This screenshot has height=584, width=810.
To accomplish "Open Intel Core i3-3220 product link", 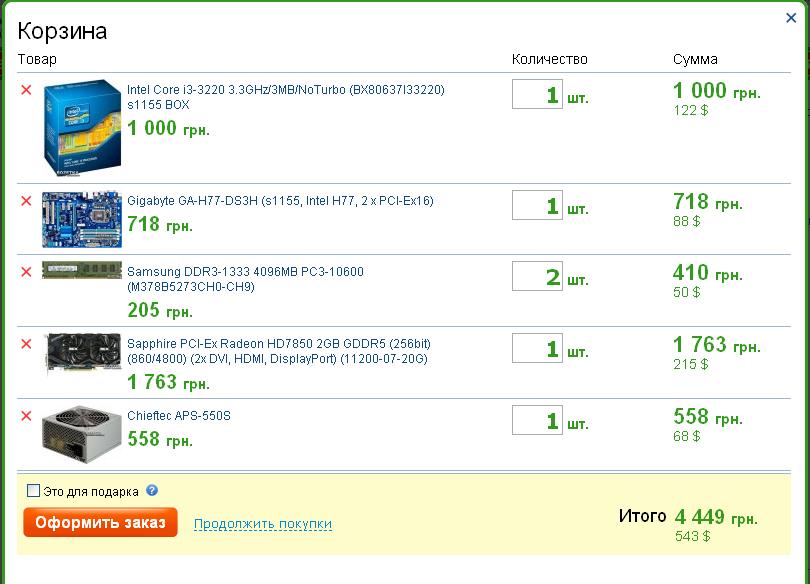I will point(286,97).
